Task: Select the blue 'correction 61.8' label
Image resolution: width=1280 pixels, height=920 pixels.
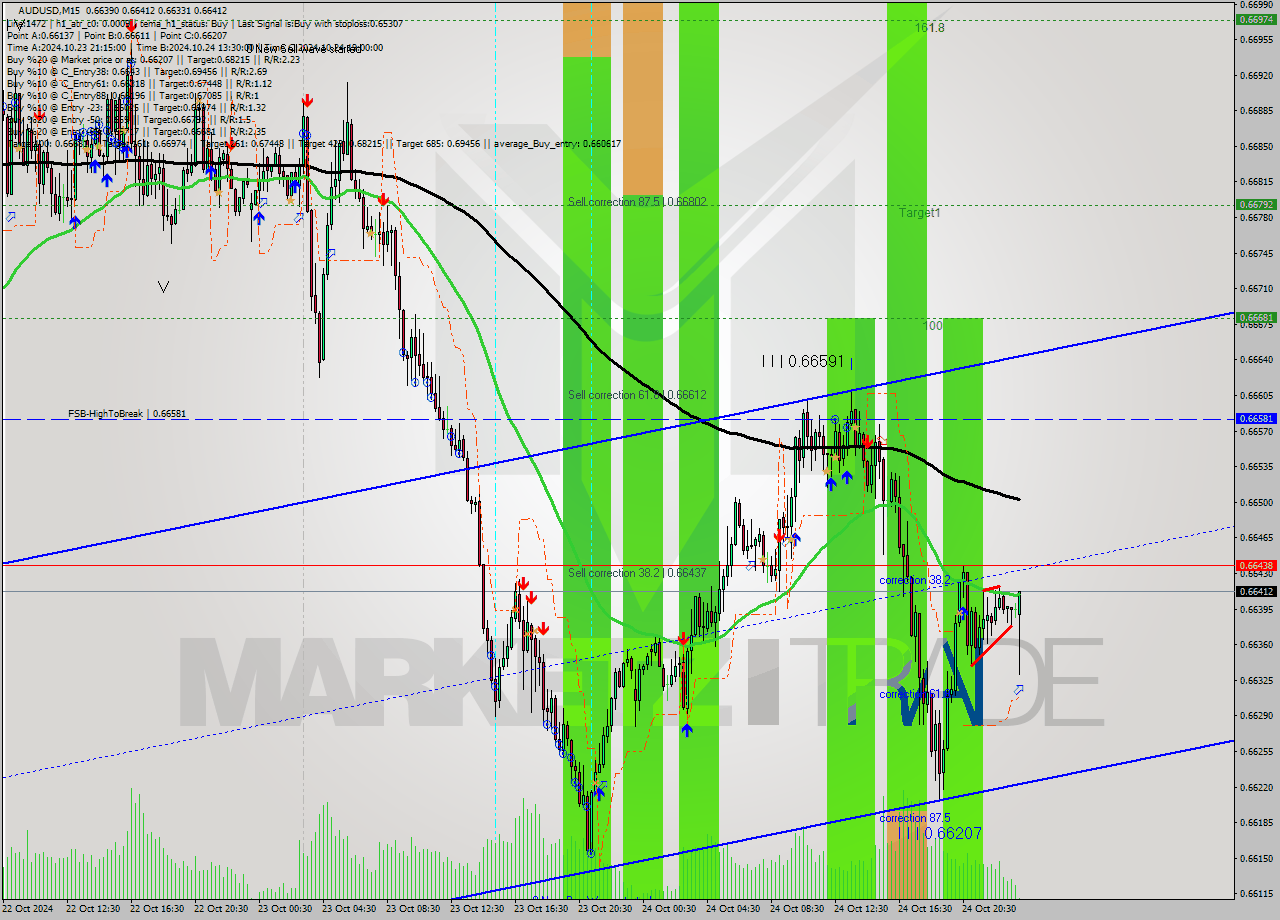Action: (914, 694)
